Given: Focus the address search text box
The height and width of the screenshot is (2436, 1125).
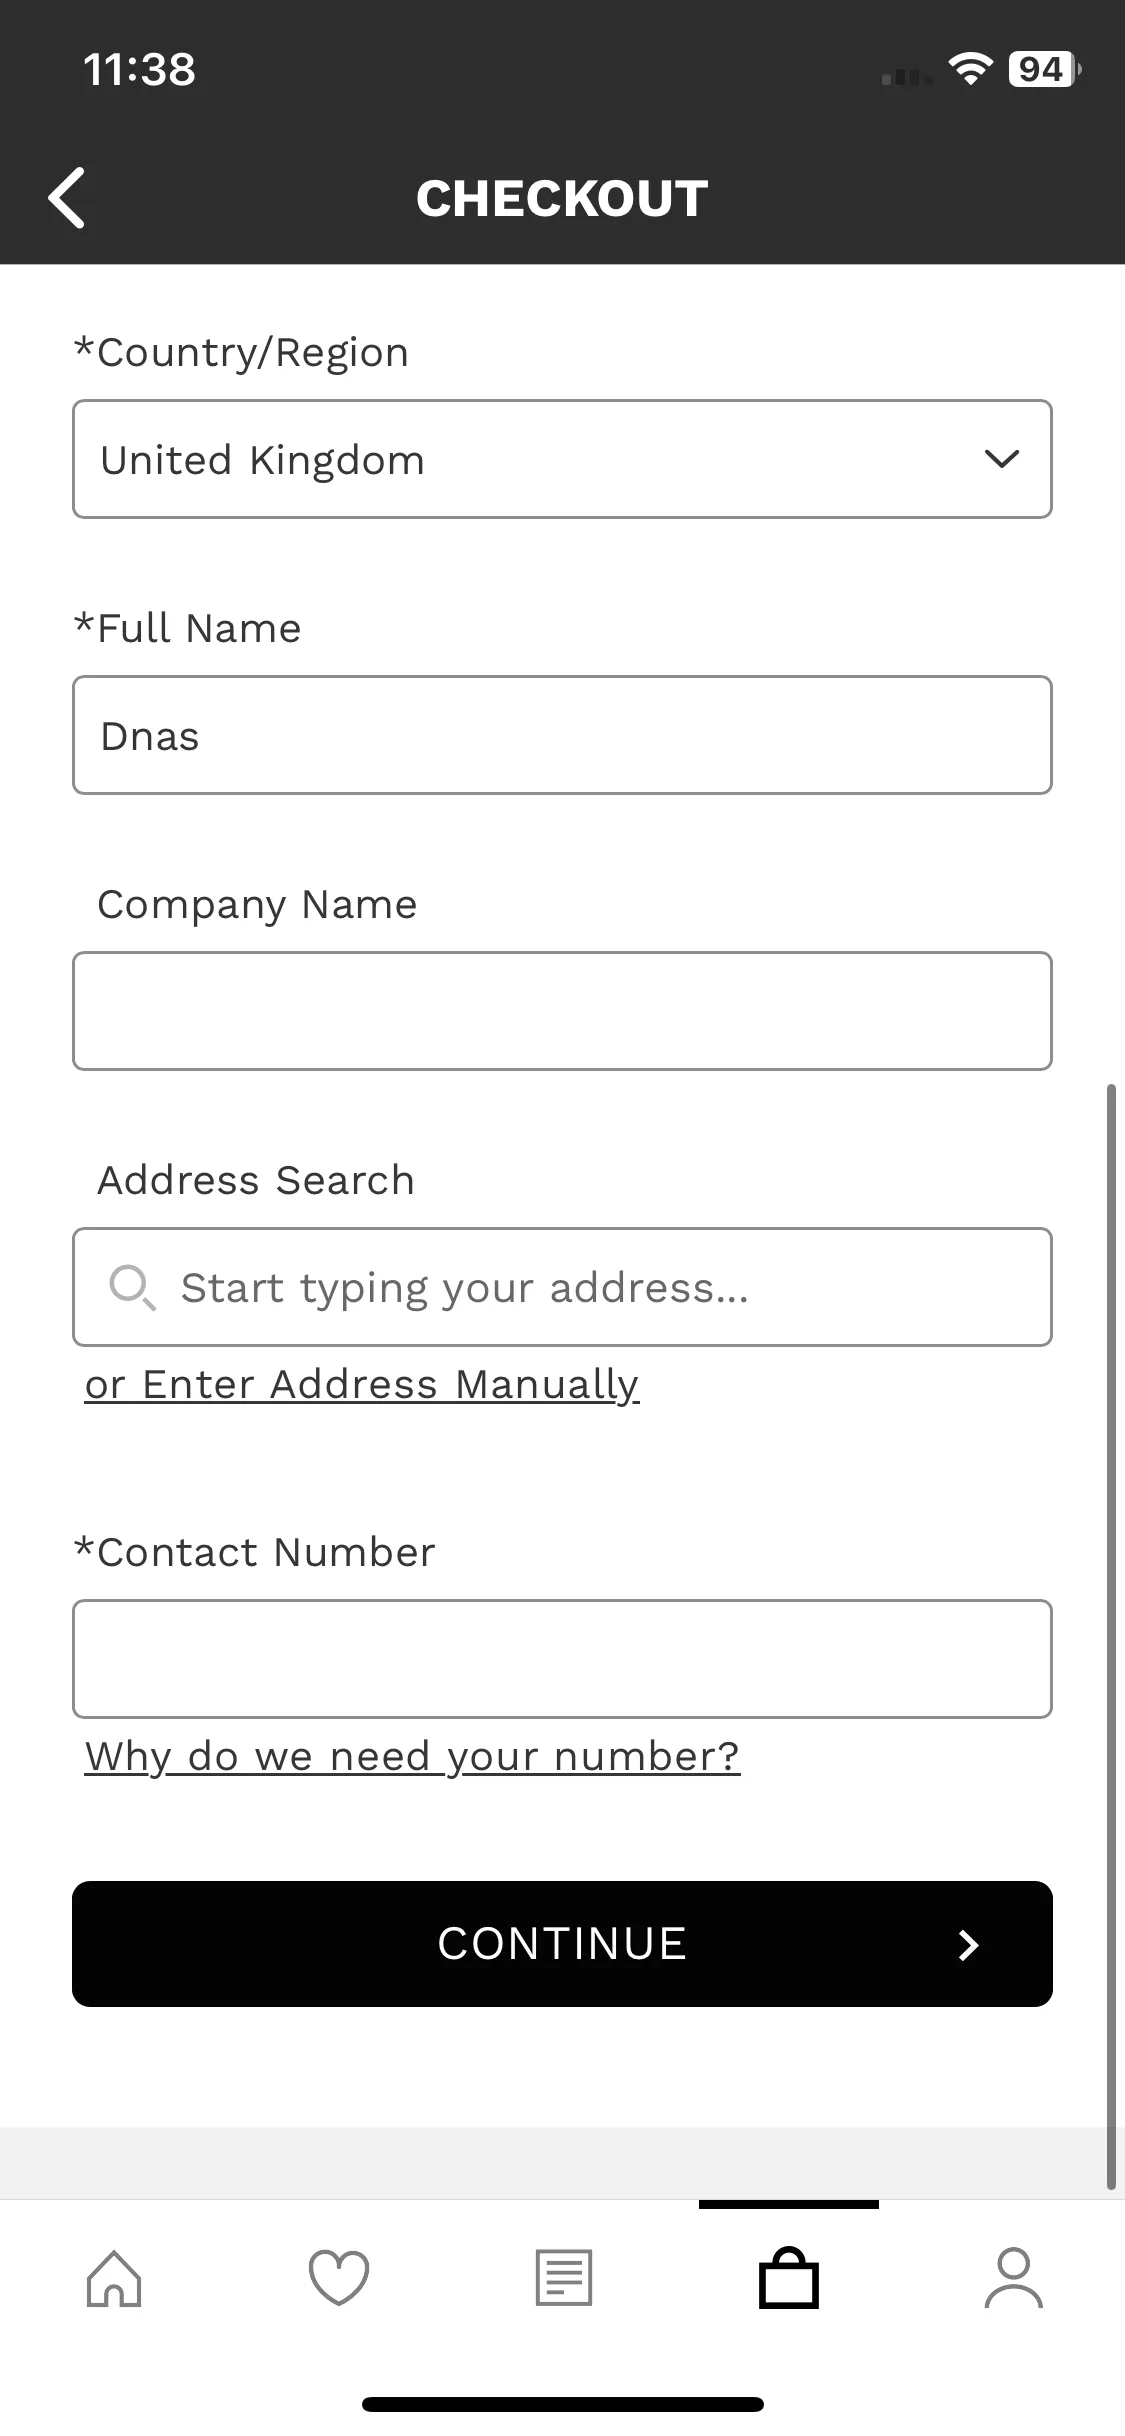Looking at the screenshot, I should click(600, 1287).
